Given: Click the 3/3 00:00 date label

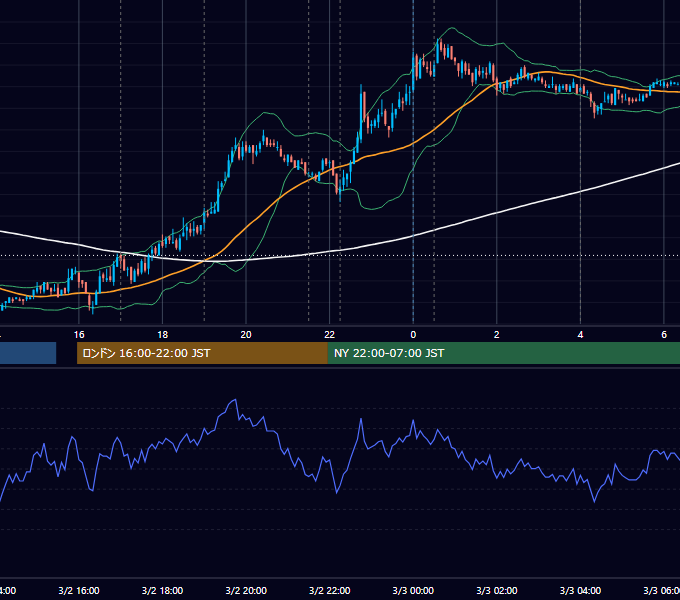Looking at the screenshot, I should point(413,590).
